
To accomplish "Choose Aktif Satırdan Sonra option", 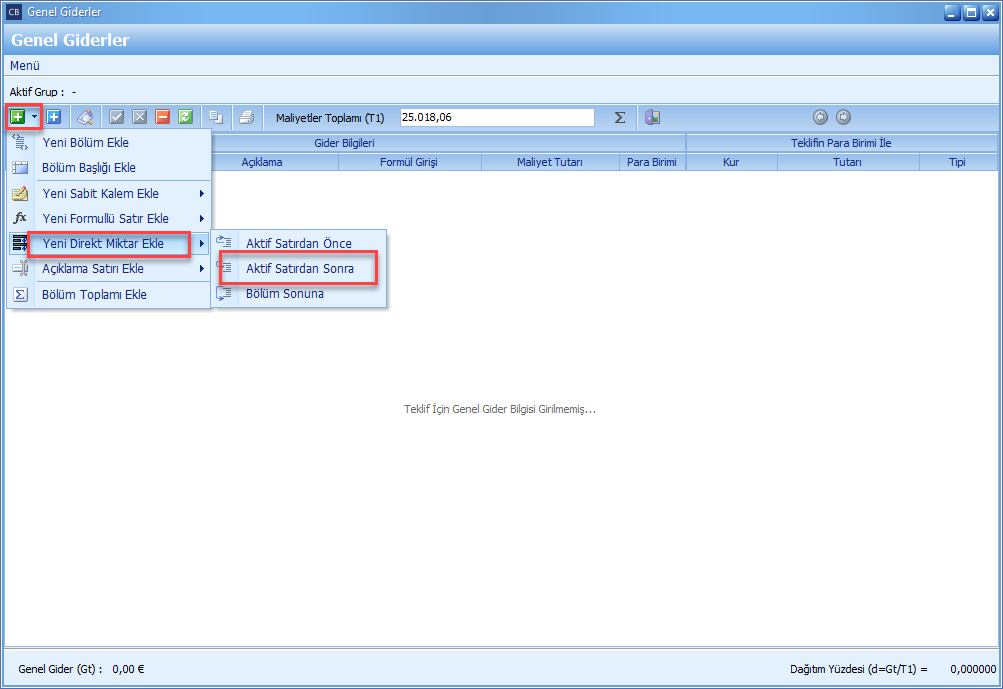I will click(x=299, y=269).
